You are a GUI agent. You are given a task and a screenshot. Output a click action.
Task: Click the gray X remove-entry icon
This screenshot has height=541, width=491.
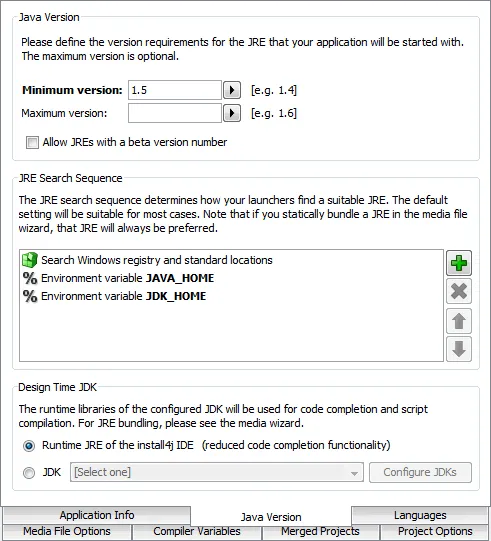(459, 291)
